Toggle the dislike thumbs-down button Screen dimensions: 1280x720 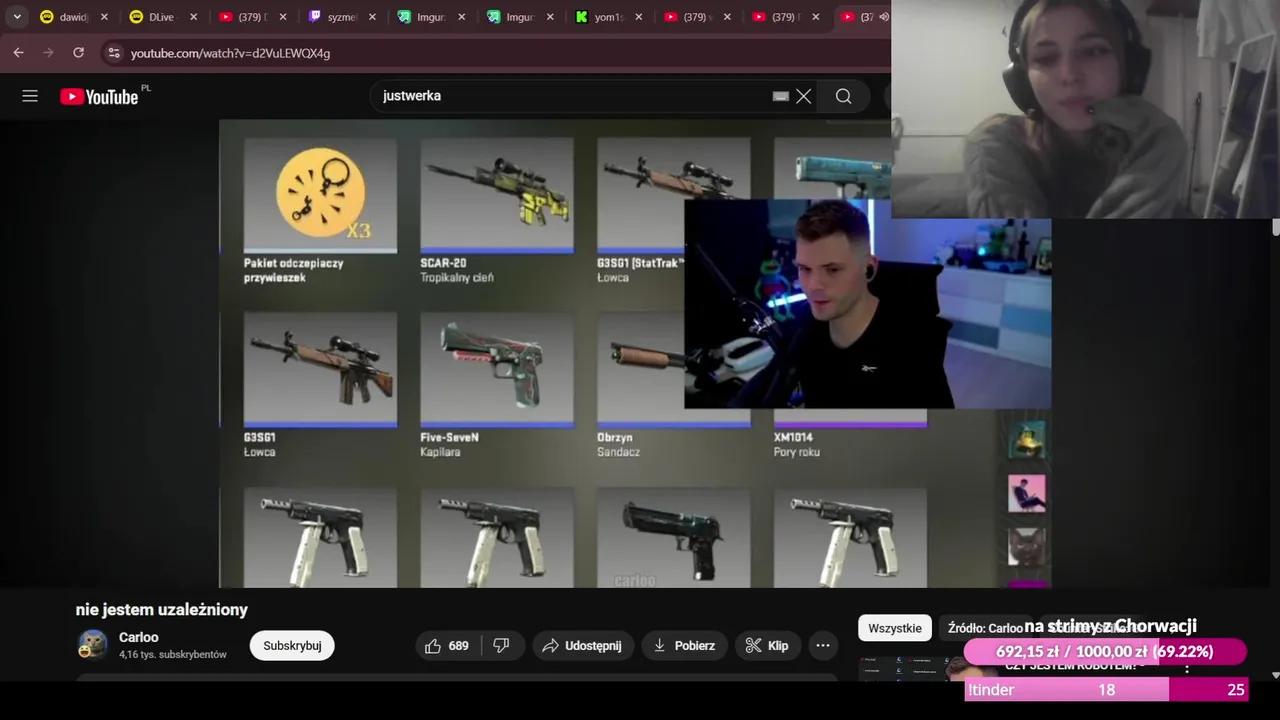(x=502, y=646)
